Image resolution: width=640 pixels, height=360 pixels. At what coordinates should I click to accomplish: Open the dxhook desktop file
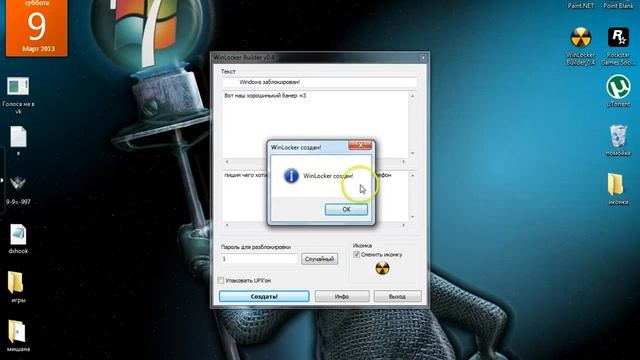point(18,239)
